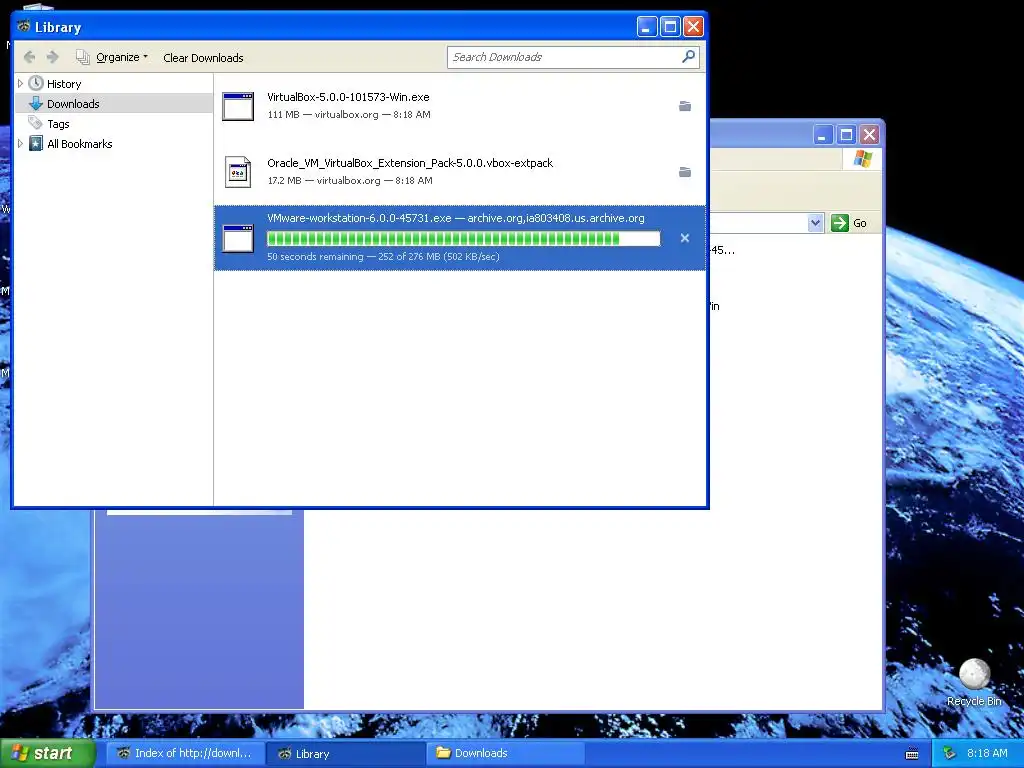
Task: Click the Go button in background window
Action: pos(849,223)
